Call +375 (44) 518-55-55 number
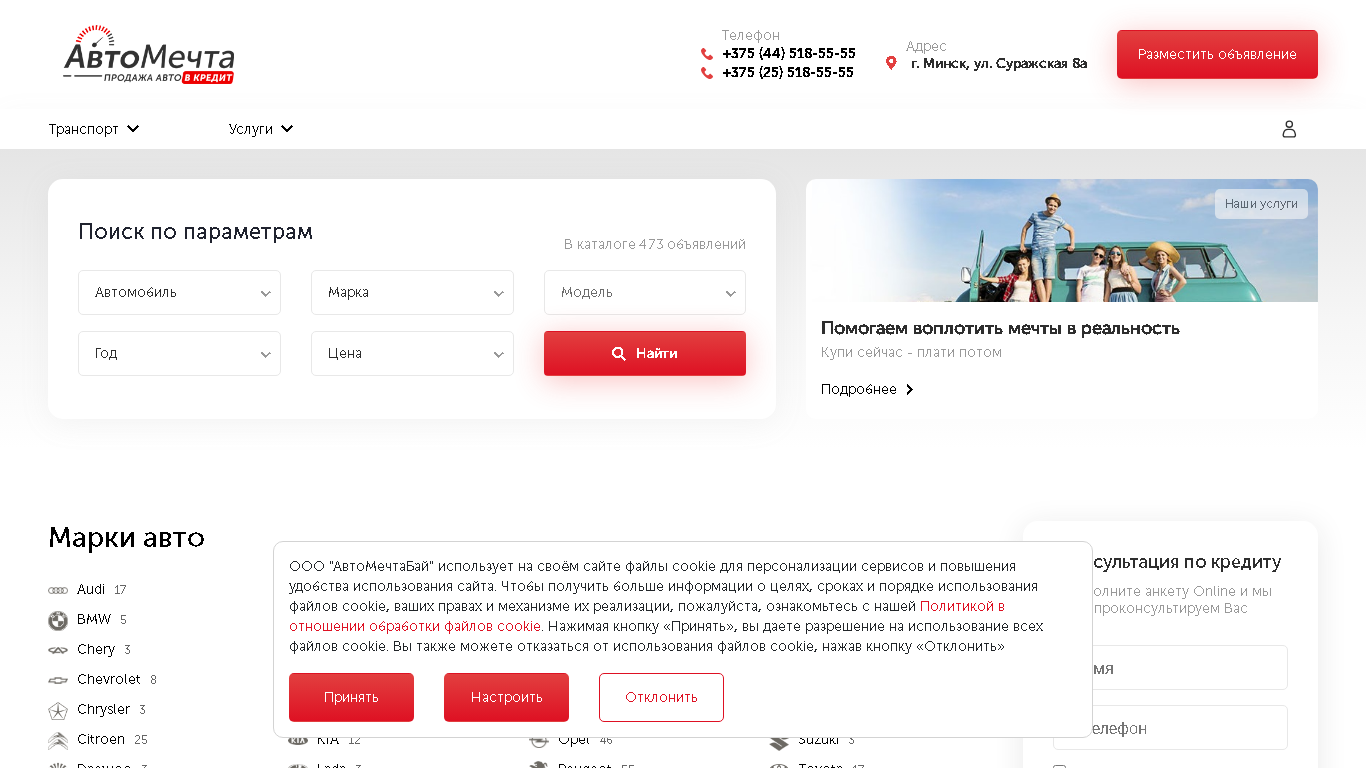The width and height of the screenshot is (1366, 768). point(789,54)
